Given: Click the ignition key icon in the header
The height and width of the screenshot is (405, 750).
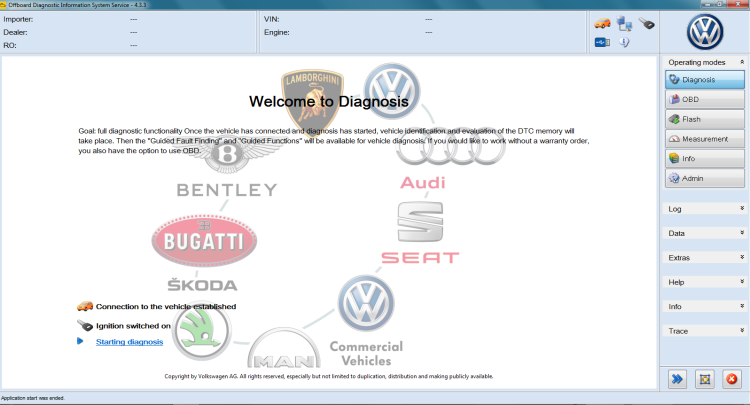Looking at the screenshot, I should tap(646, 23).
